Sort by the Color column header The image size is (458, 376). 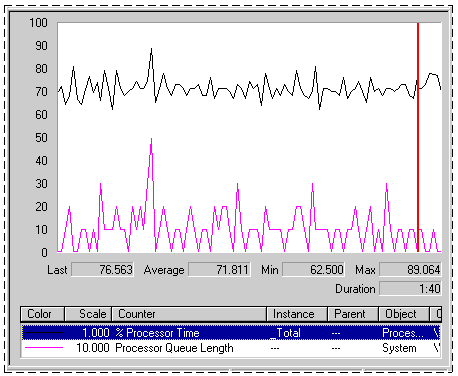click(42, 314)
